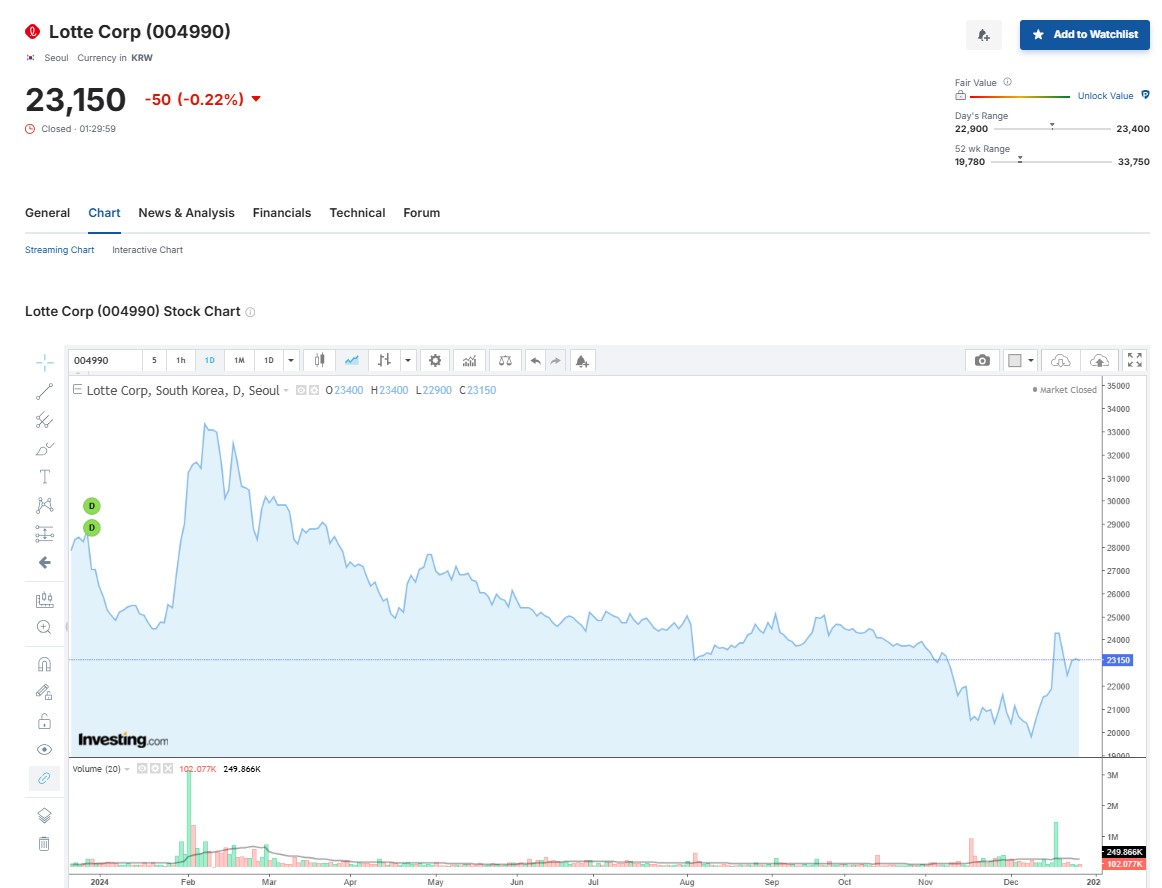Image resolution: width=1162 pixels, height=888 pixels.
Task: Click the upper dividend D marker
Action: click(x=92, y=506)
